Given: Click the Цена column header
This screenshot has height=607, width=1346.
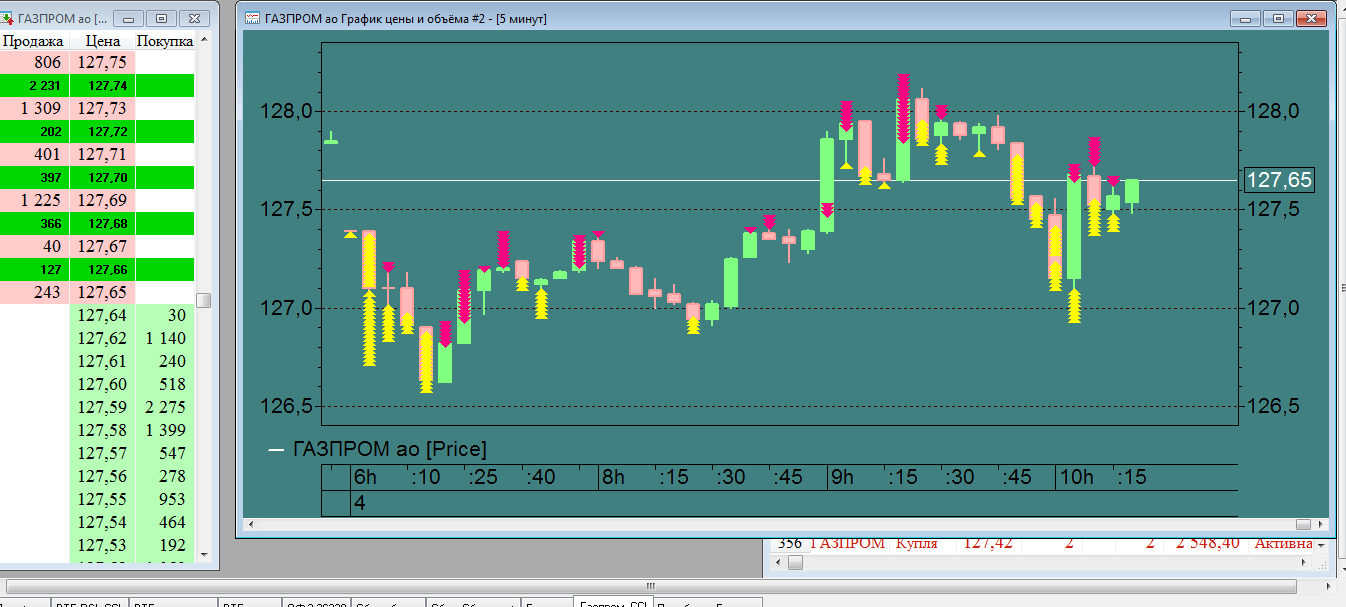Looking at the screenshot, I should [x=103, y=41].
